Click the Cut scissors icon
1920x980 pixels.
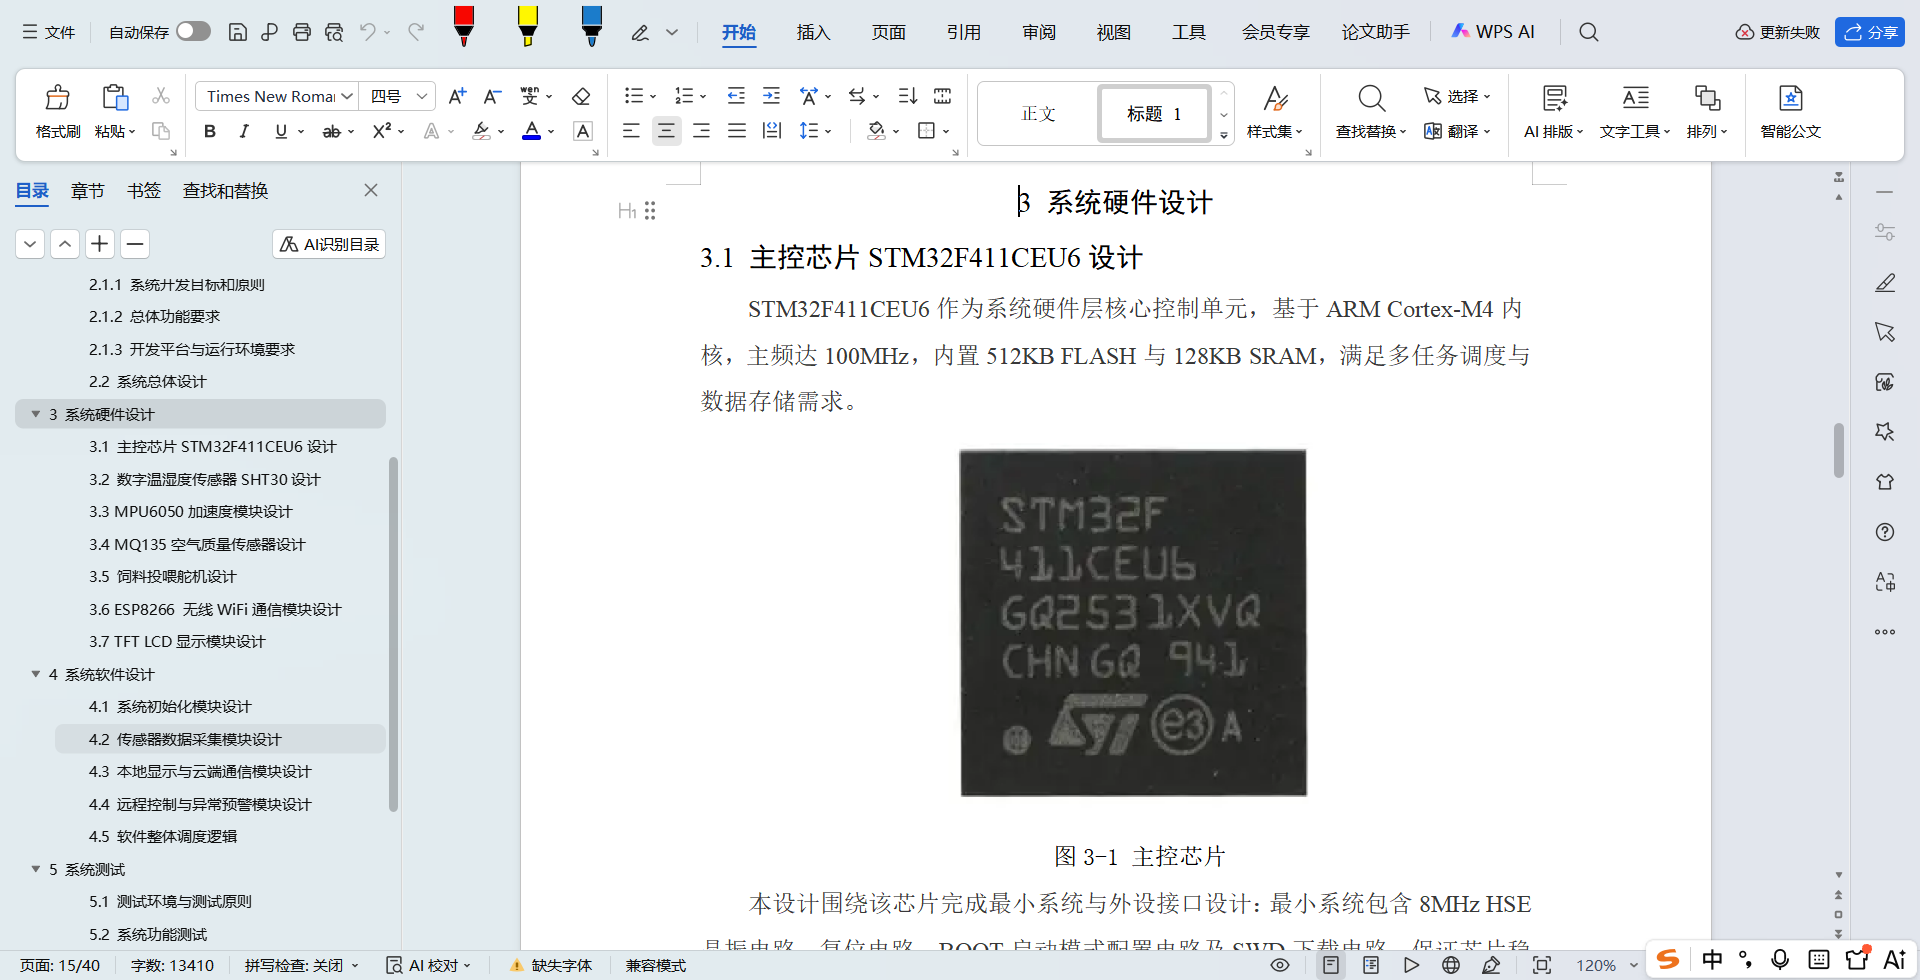point(160,96)
